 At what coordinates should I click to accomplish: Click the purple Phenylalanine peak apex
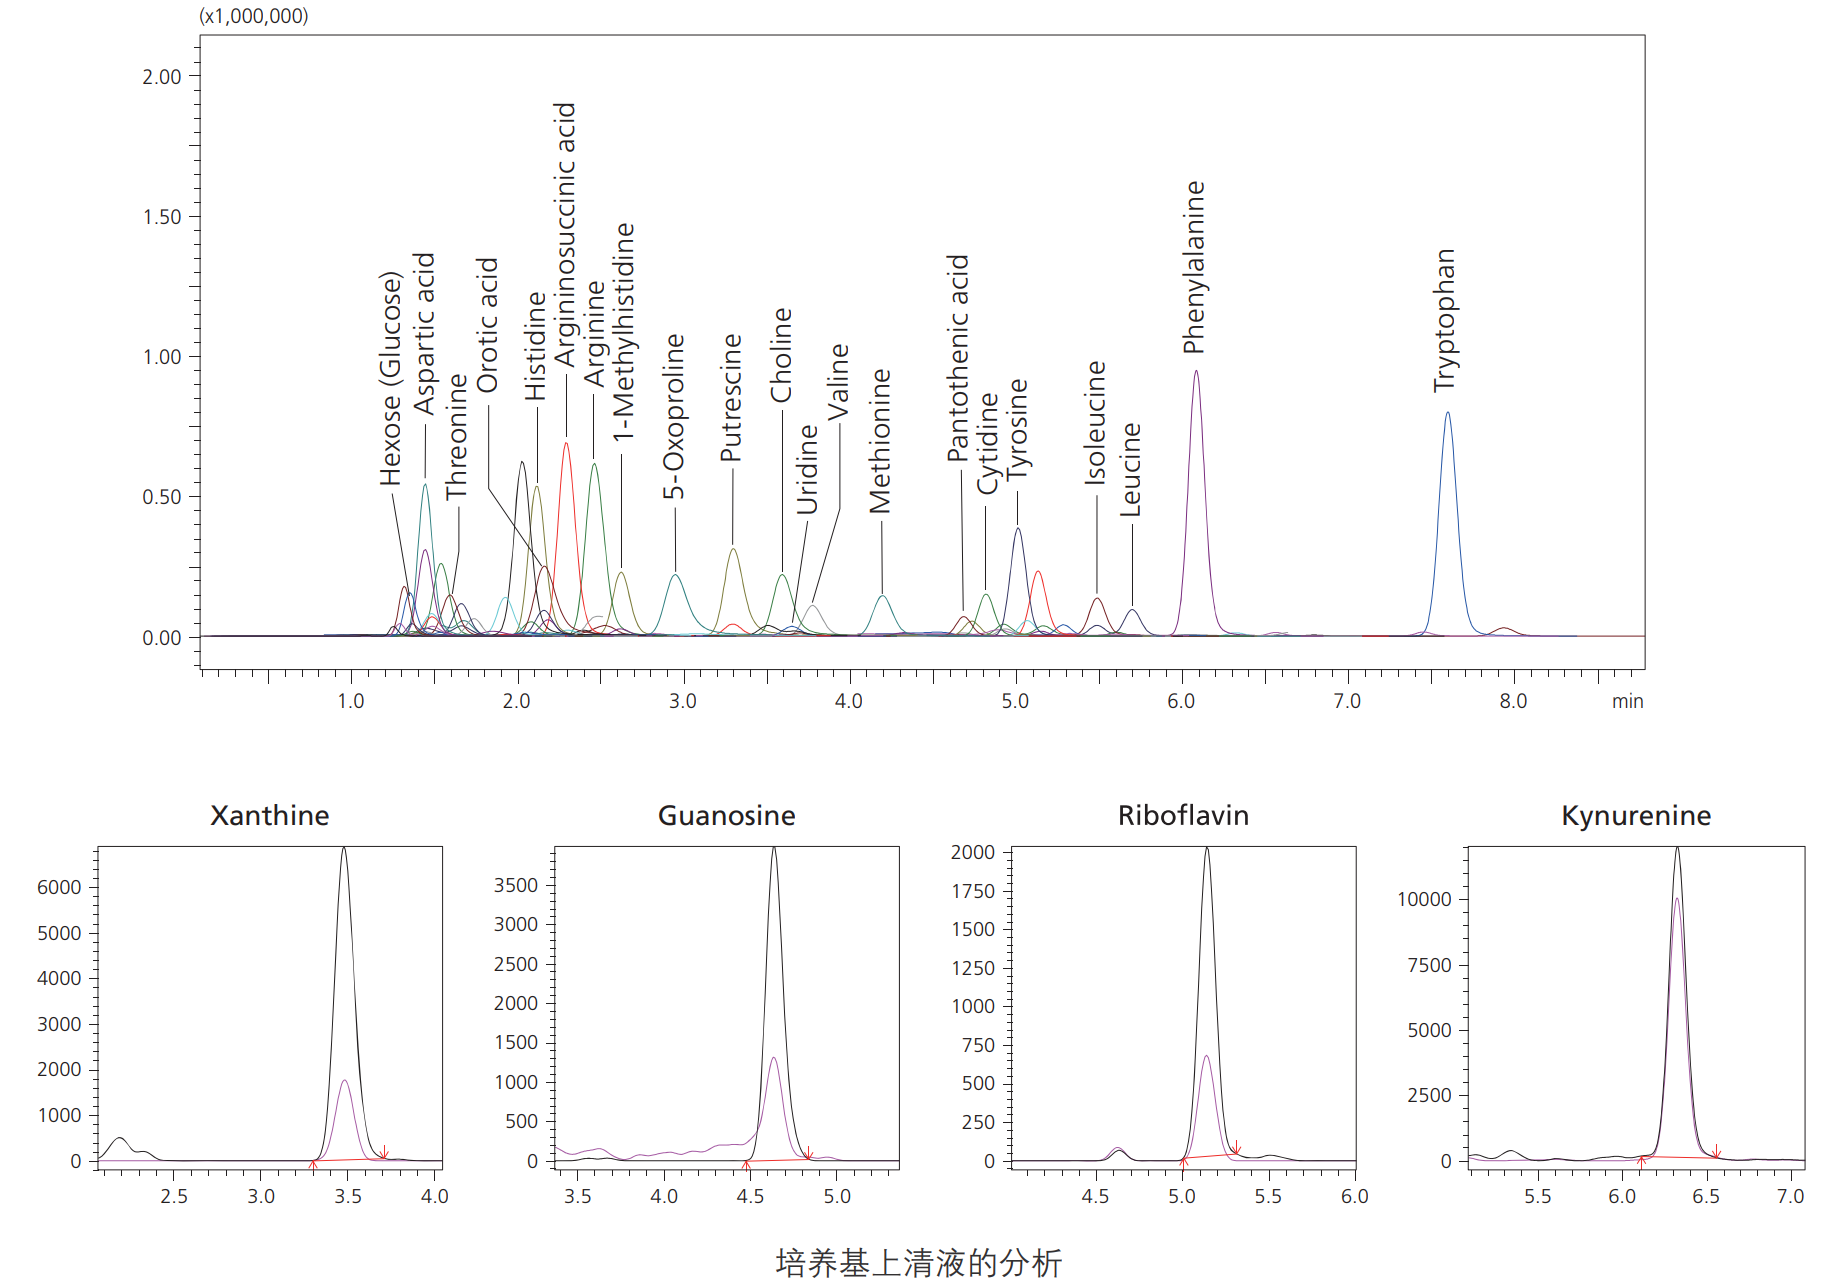[1196, 372]
